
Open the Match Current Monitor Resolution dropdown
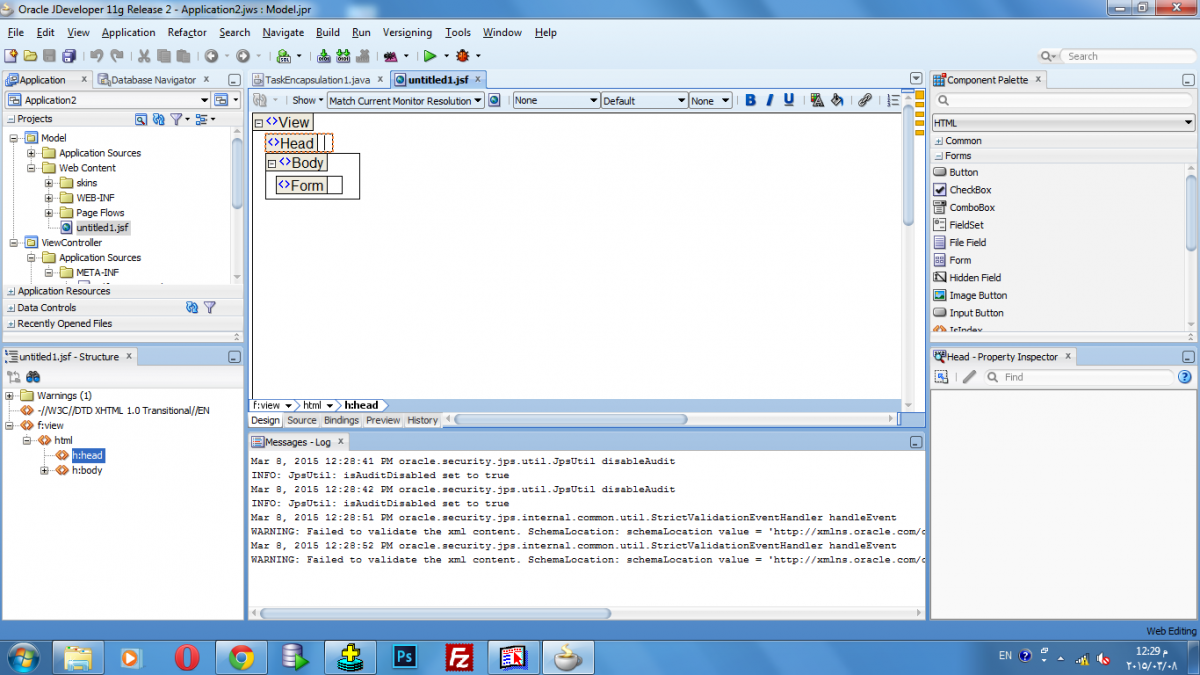click(x=405, y=101)
